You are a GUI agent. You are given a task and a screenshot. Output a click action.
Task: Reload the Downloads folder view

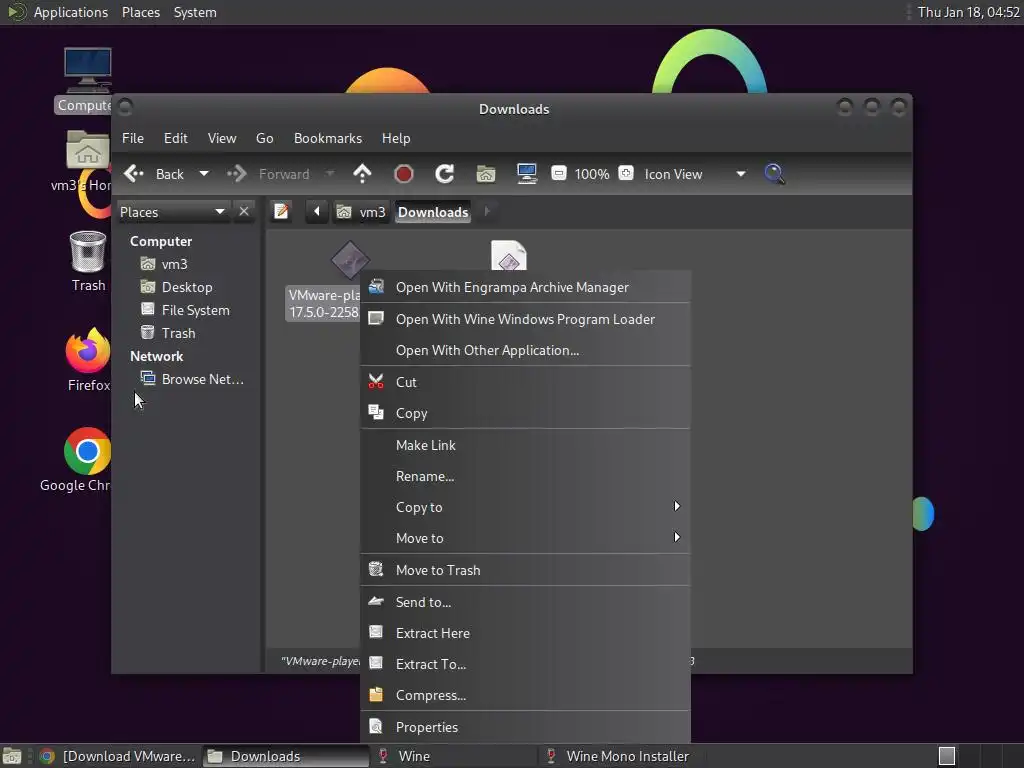445,174
